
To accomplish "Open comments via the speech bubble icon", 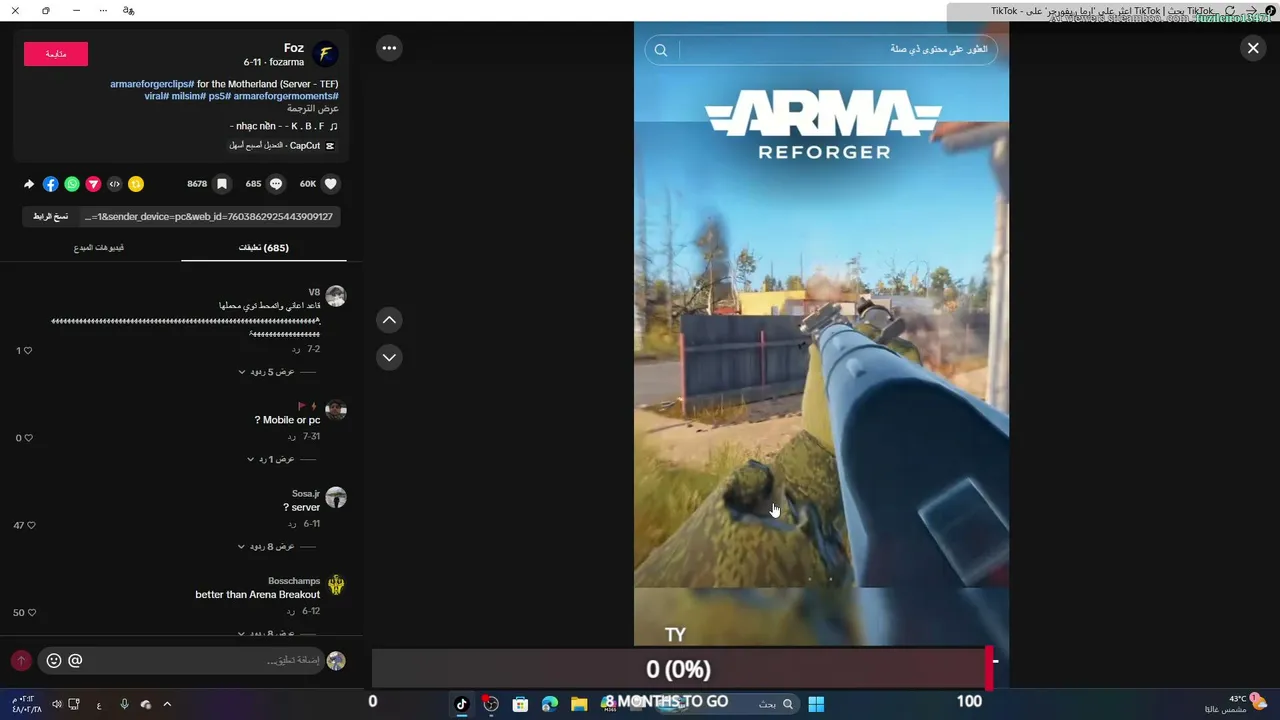I will (x=276, y=184).
